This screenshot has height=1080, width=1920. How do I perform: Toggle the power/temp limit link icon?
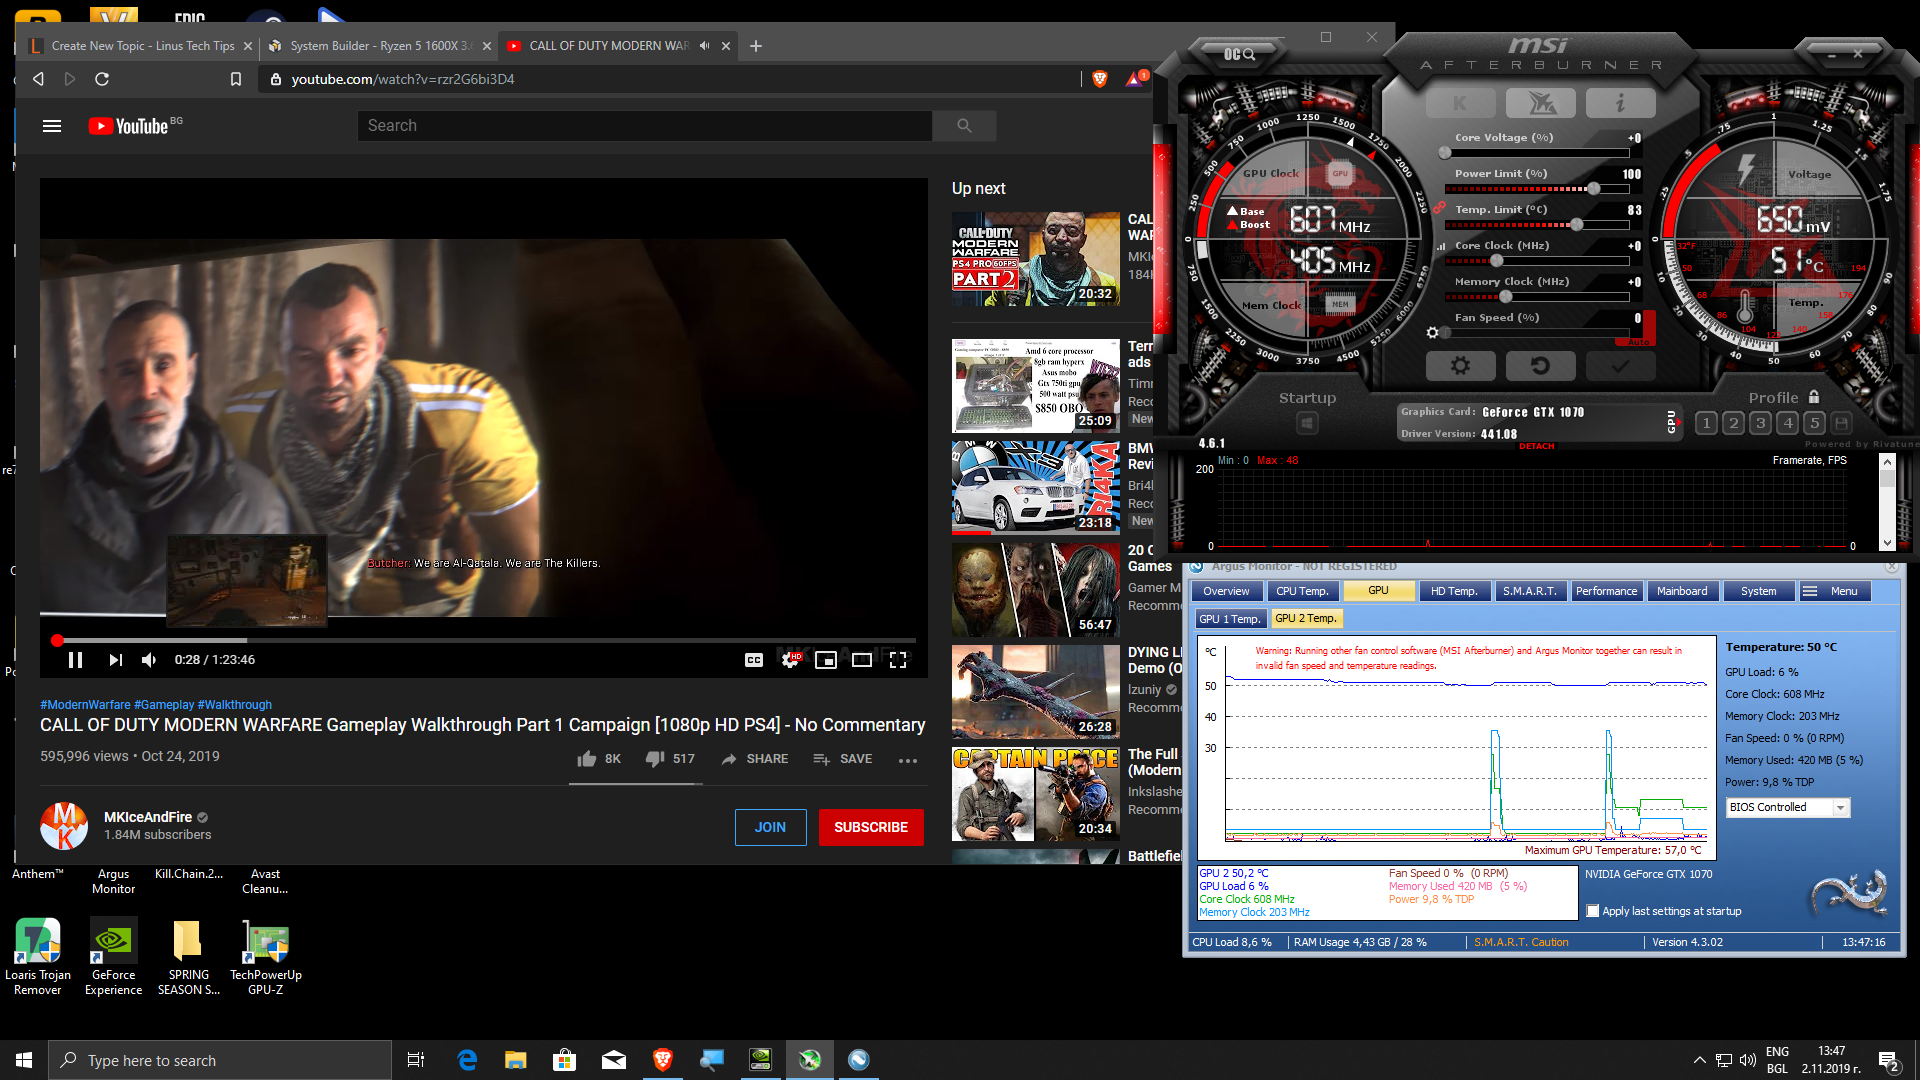[1439, 208]
